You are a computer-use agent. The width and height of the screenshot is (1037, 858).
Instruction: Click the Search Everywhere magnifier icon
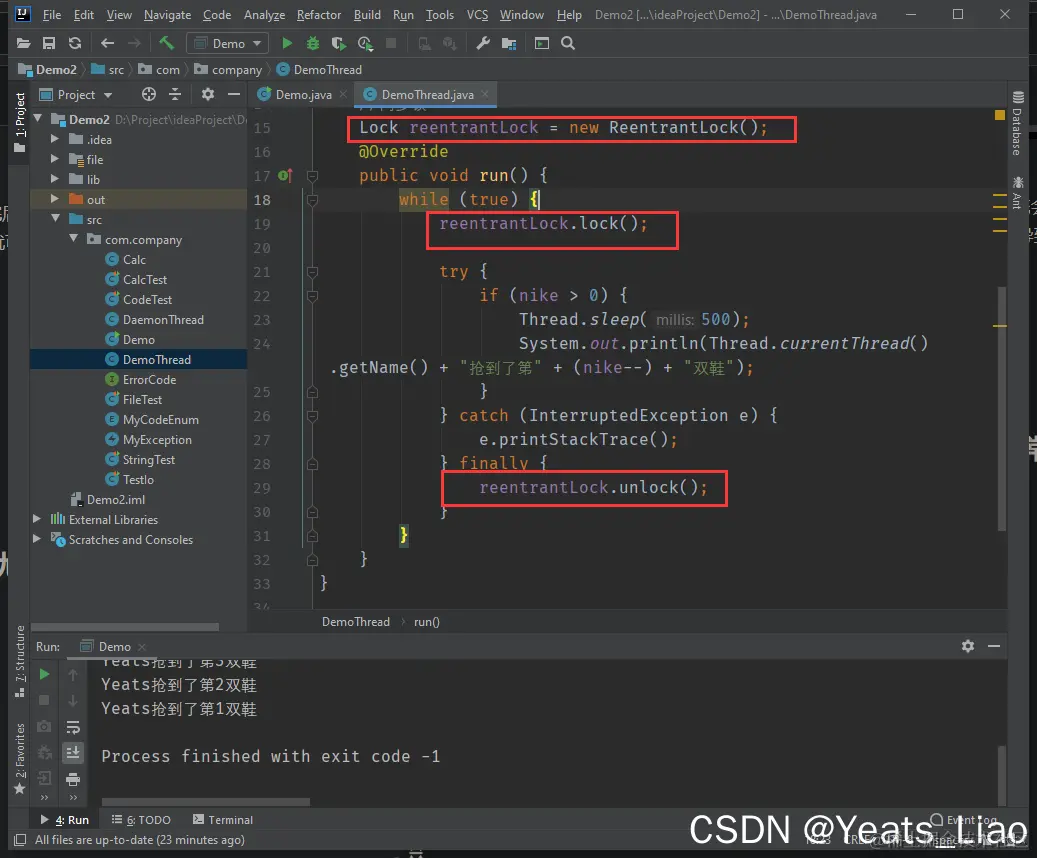[567, 44]
